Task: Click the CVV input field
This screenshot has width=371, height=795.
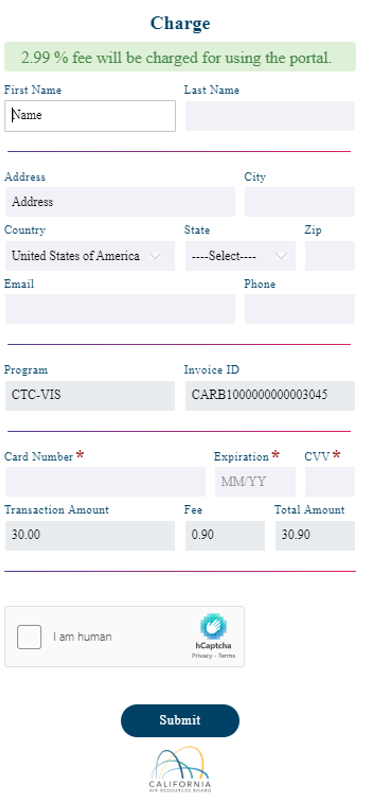Action: pos(329,482)
